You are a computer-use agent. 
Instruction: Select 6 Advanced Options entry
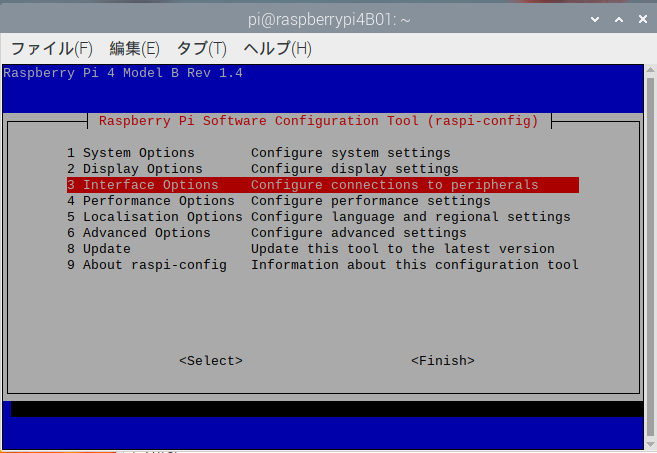[139, 233]
